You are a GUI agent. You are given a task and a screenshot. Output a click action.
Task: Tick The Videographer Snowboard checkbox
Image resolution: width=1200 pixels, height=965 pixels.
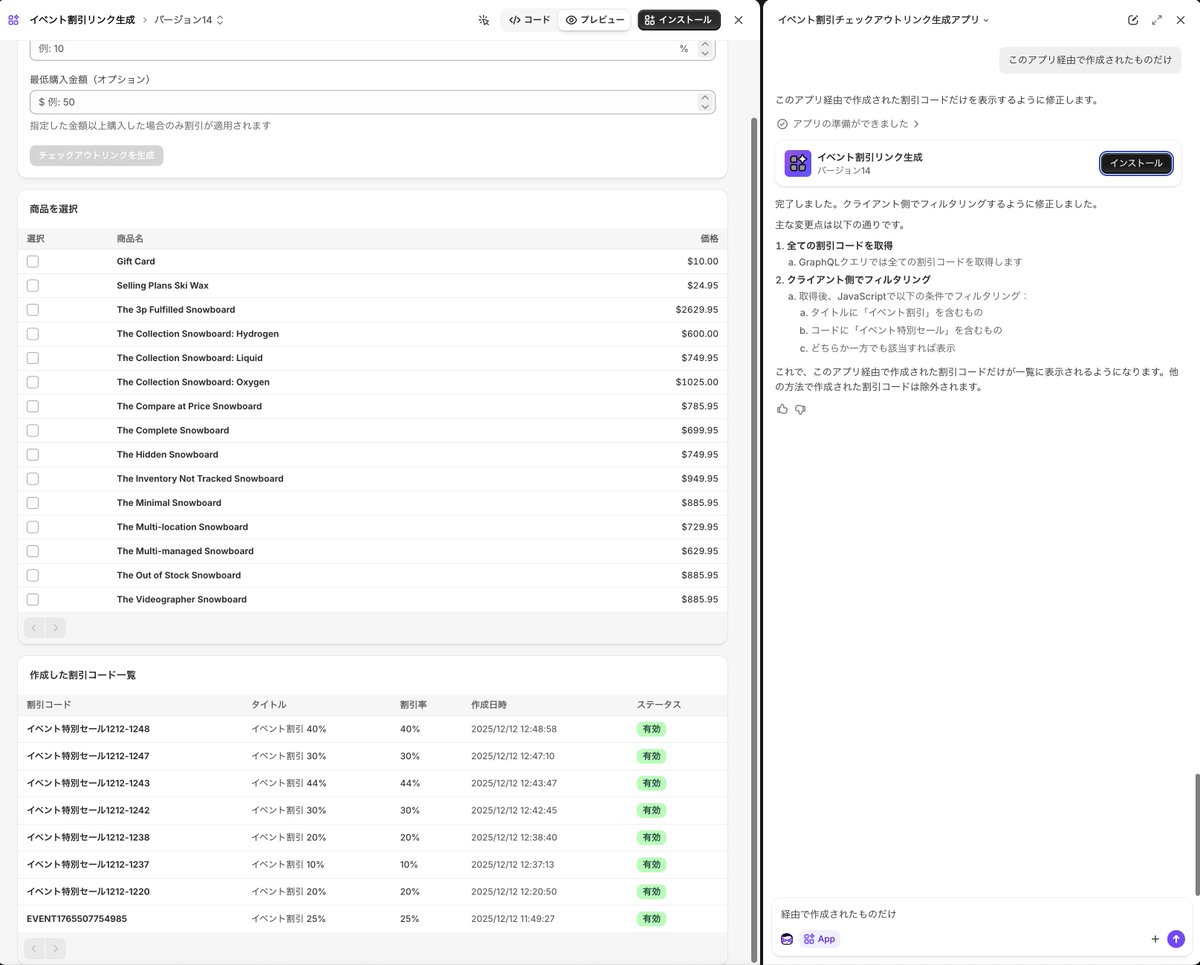coord(33,599)
